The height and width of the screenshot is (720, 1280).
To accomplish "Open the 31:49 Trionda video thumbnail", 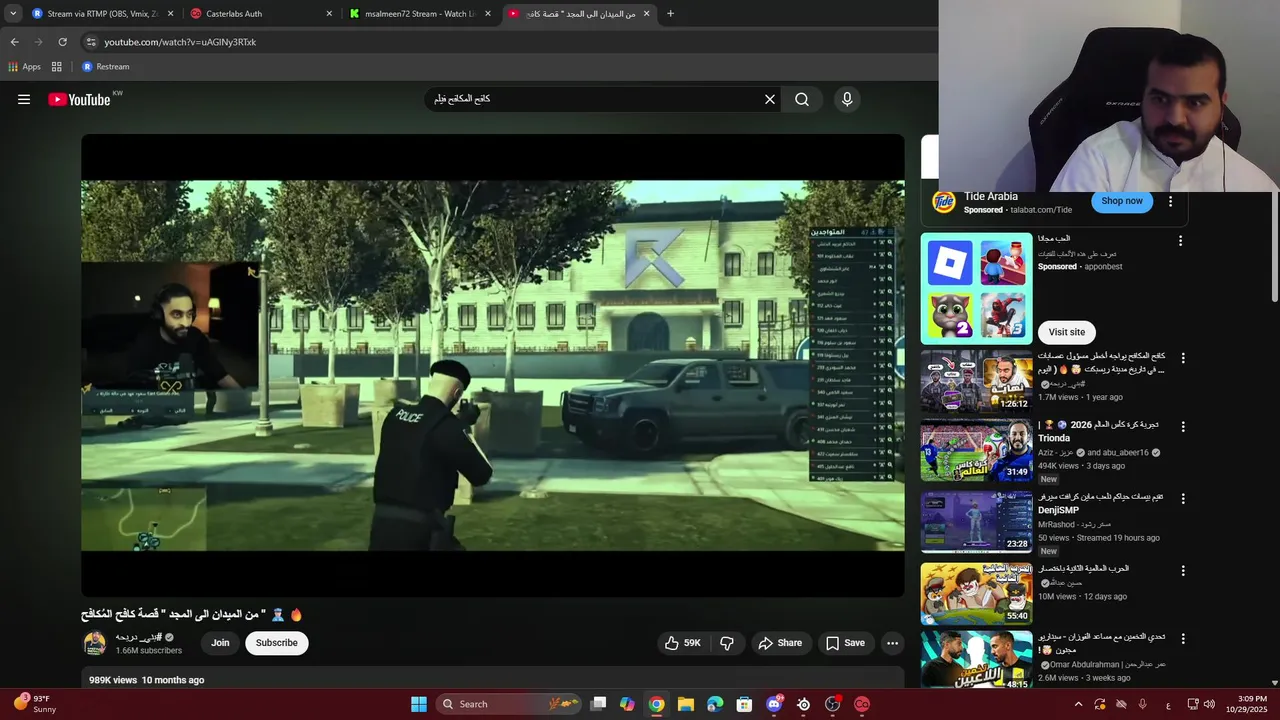I will 976,450.
